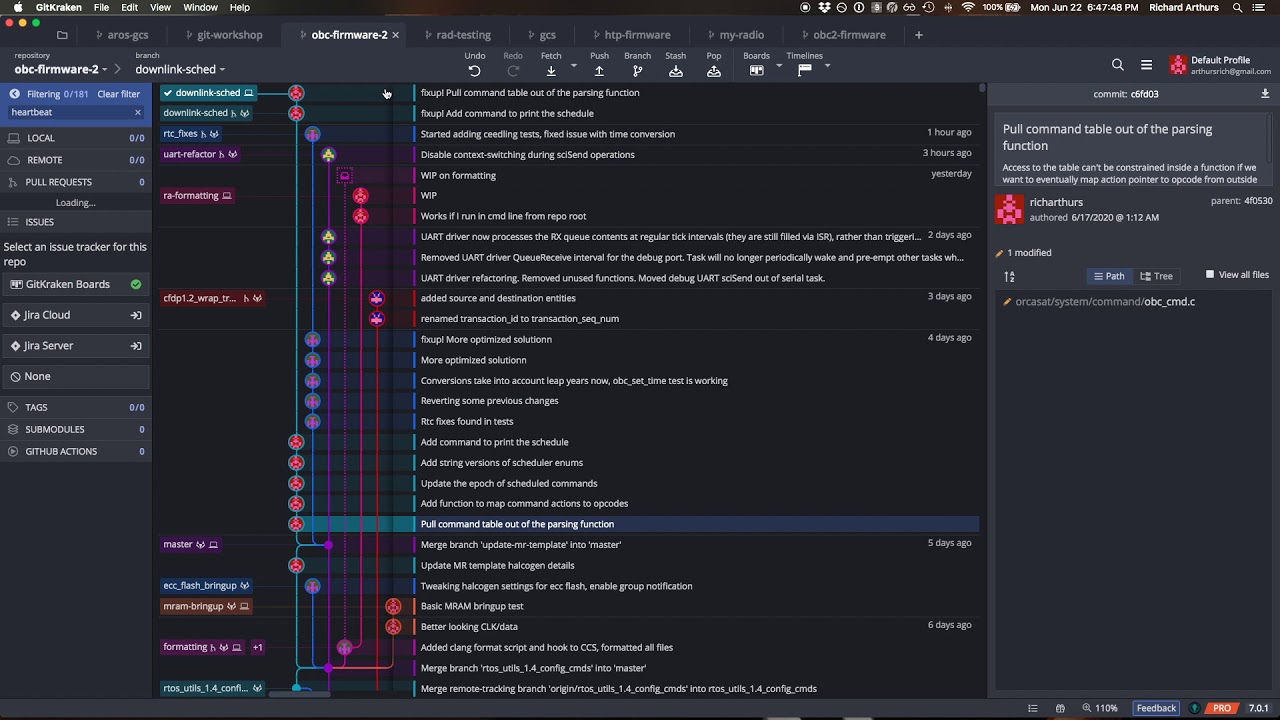Click the zoom 110% indicator
This screenshot has width=1280, height=720.
(1100, 708)
